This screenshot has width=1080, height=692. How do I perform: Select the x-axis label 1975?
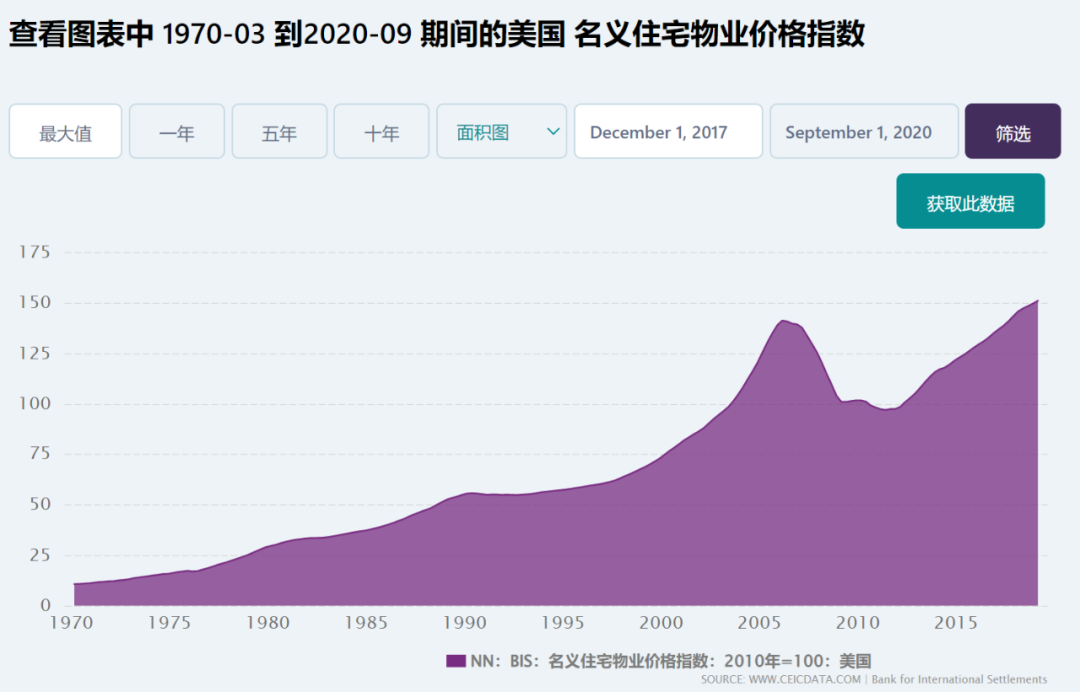tap(169, 623)
